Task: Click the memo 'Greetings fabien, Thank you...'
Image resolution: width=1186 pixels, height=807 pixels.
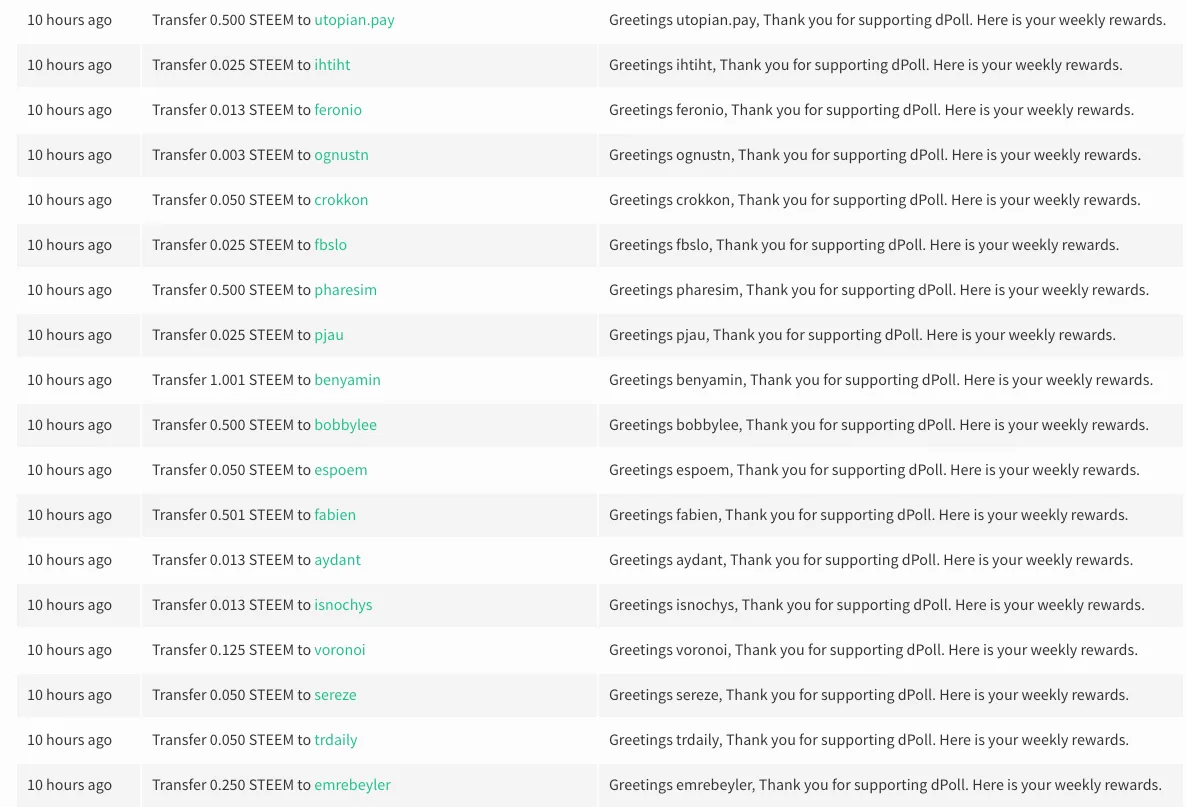Action: [x=868, y=515]
